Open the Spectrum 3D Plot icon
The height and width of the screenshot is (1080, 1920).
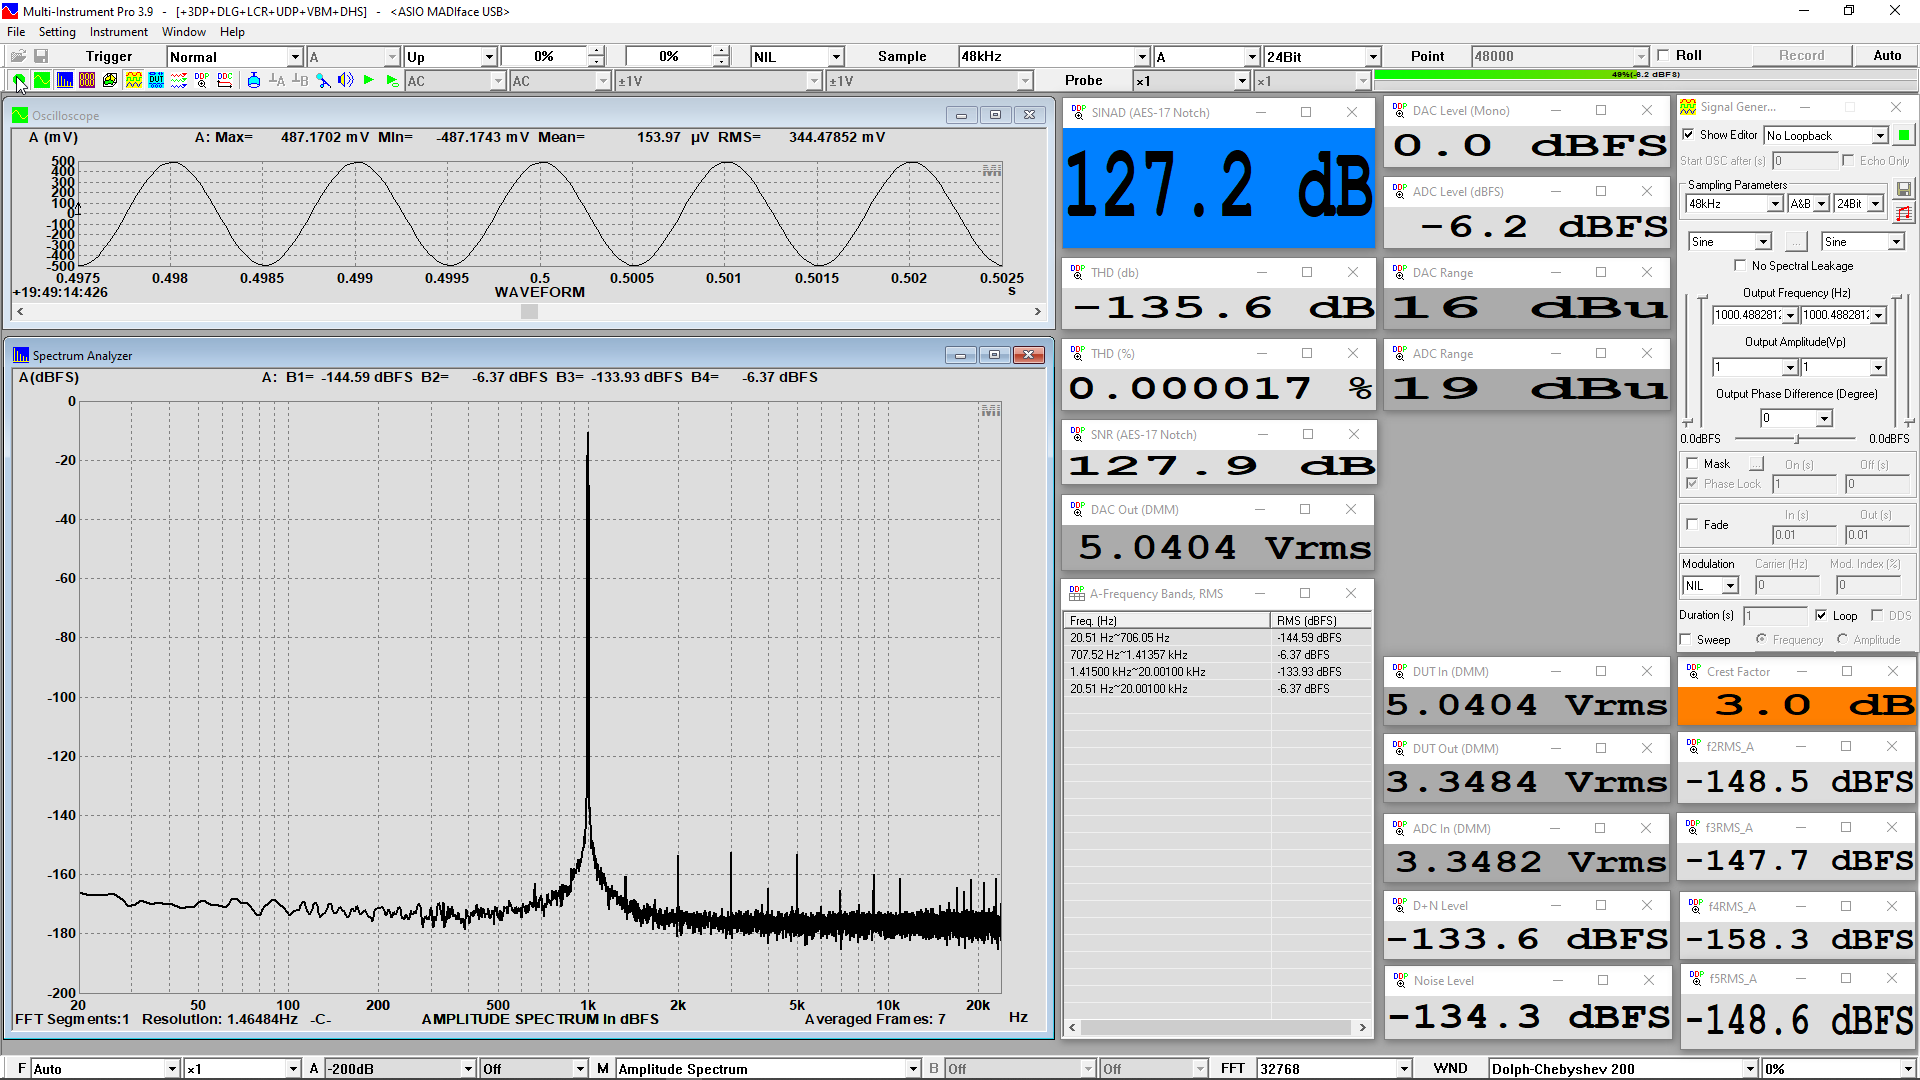coord(110,80)
